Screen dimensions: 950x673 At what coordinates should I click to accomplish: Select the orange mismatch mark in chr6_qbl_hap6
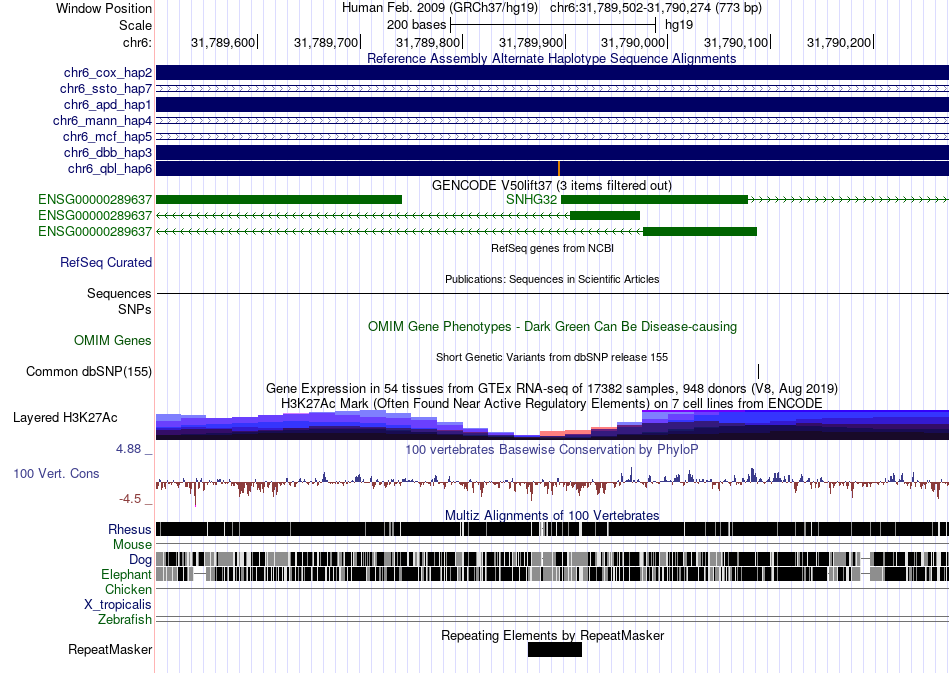tap(559, 168)
